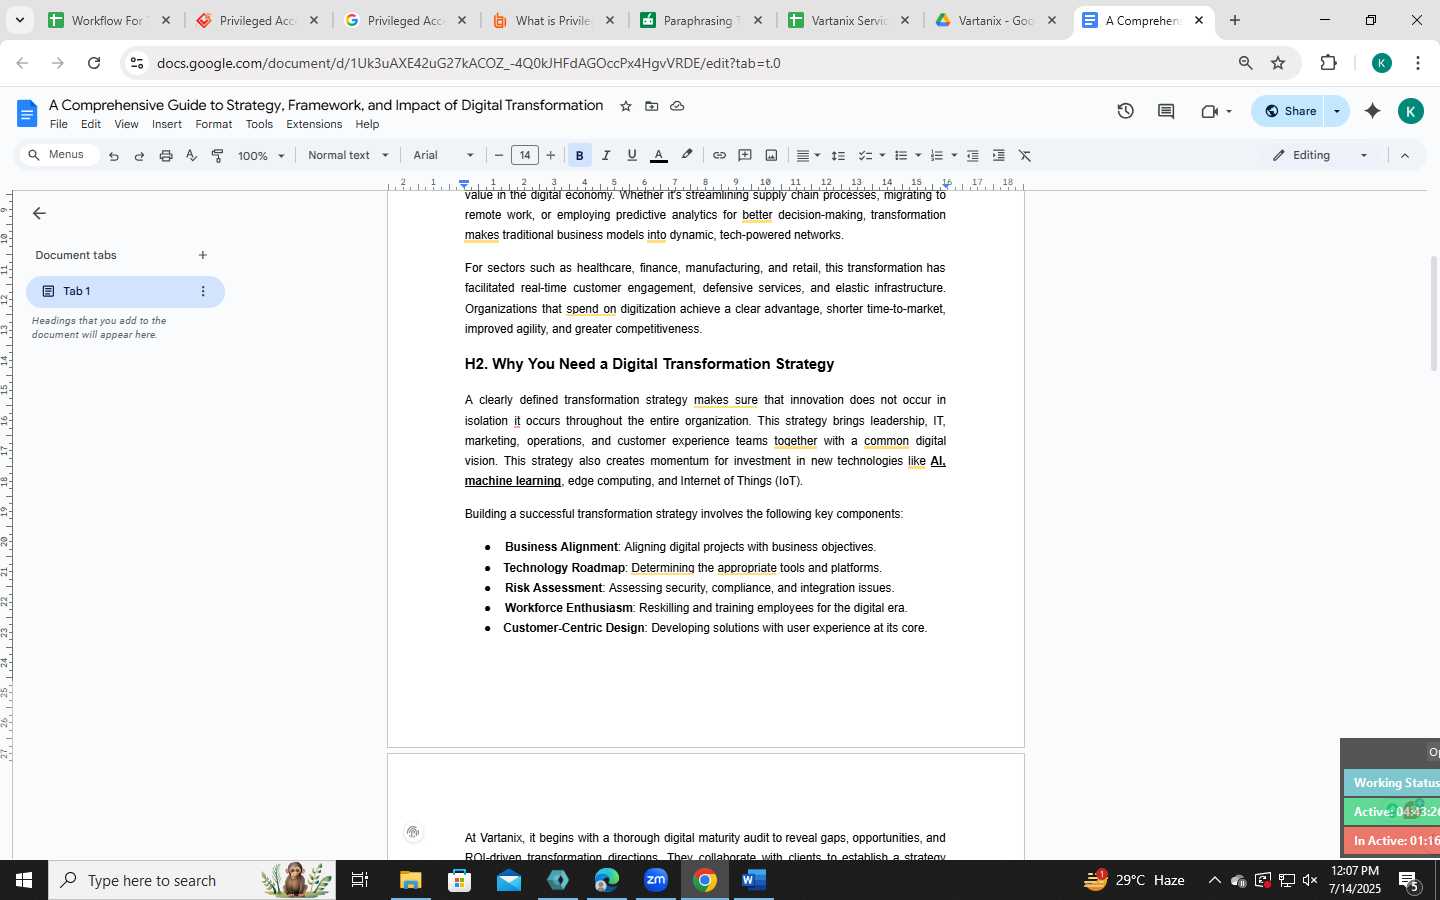Star the document
Screen dimensions: 1440x900
click(626, 106)
